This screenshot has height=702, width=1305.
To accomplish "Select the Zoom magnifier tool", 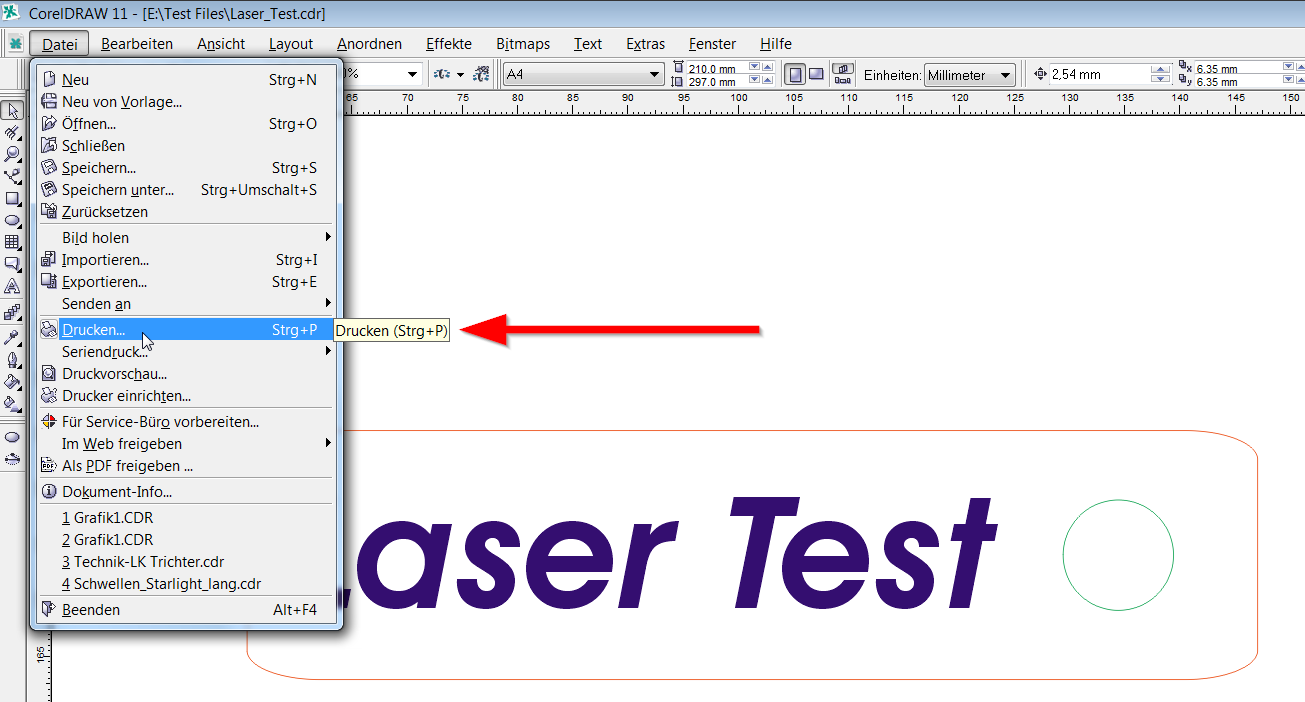I will [13, 154].
